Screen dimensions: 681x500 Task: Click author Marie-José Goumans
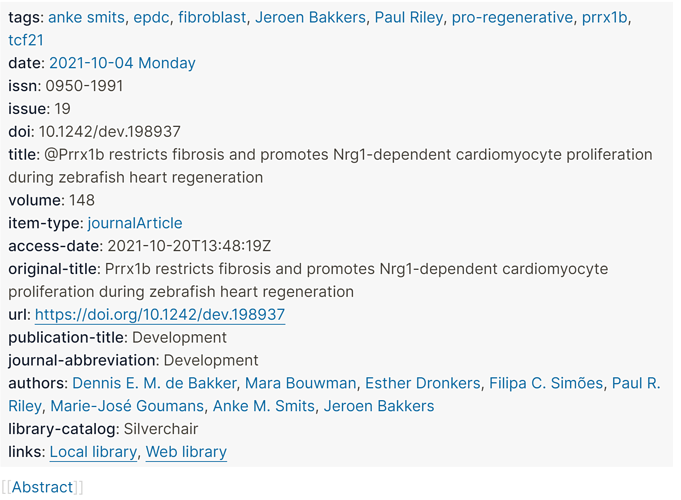pyautogui.click(x=127, y=406)
